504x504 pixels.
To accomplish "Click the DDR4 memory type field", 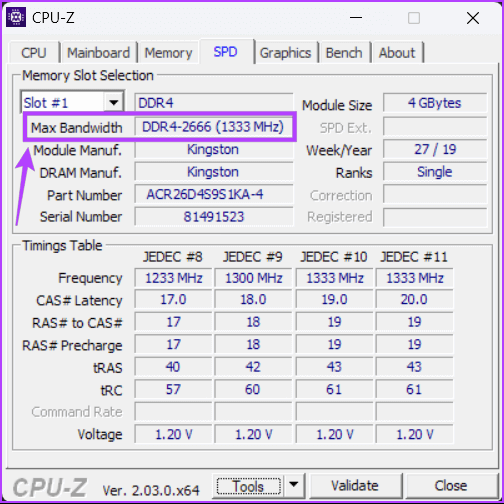I will tap(214, 103).
